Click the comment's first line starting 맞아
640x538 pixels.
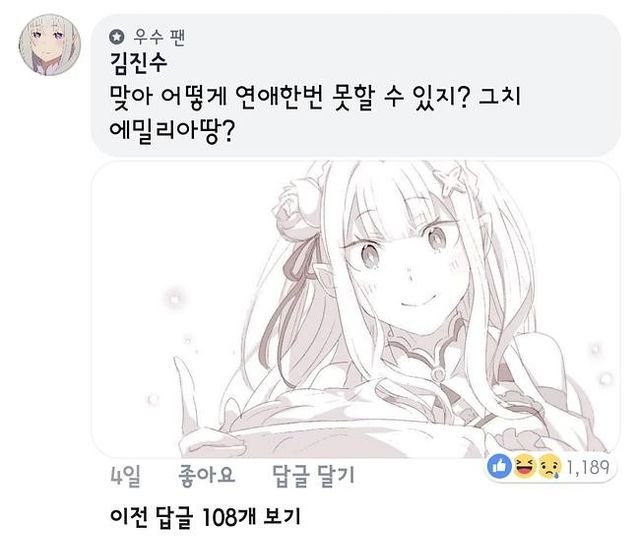[x=316, y=97]
